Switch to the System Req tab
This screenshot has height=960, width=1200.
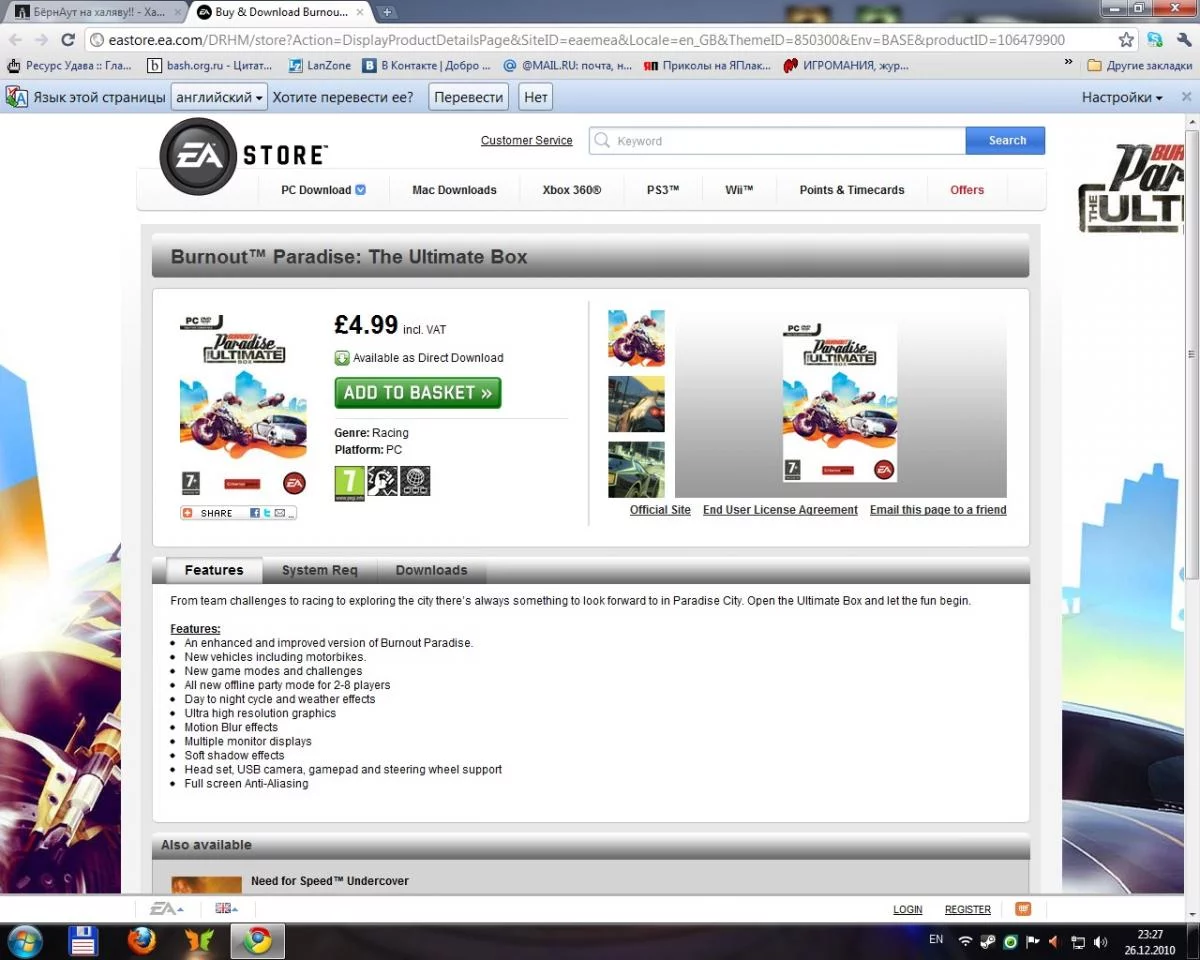319,570
